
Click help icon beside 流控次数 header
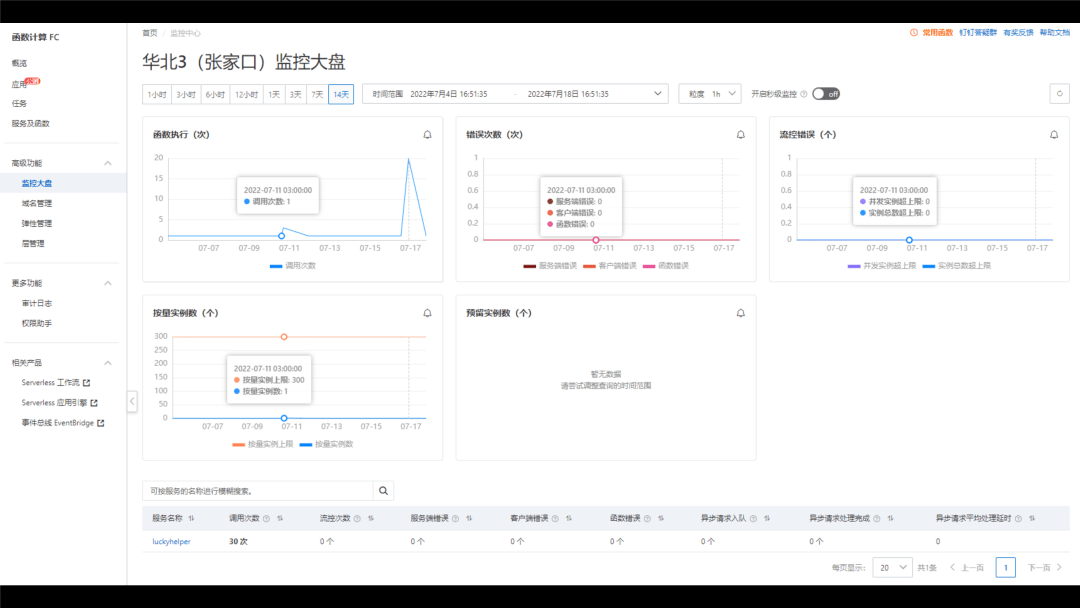click(357, 518)
